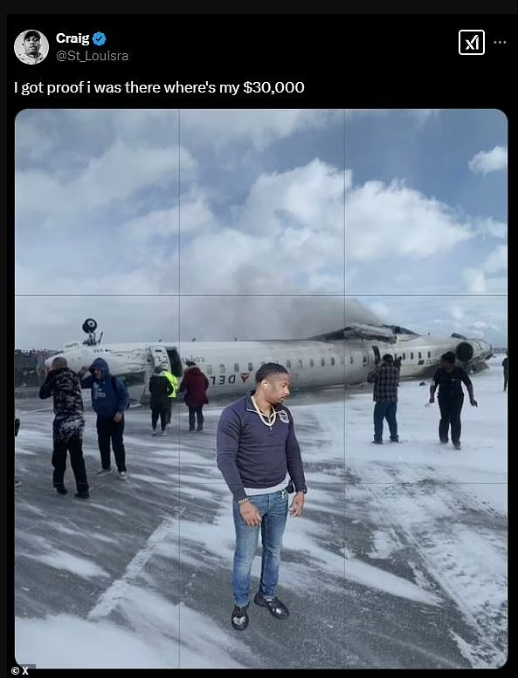
Task: Open the @St_Louisra handle link
Action: 92,56
